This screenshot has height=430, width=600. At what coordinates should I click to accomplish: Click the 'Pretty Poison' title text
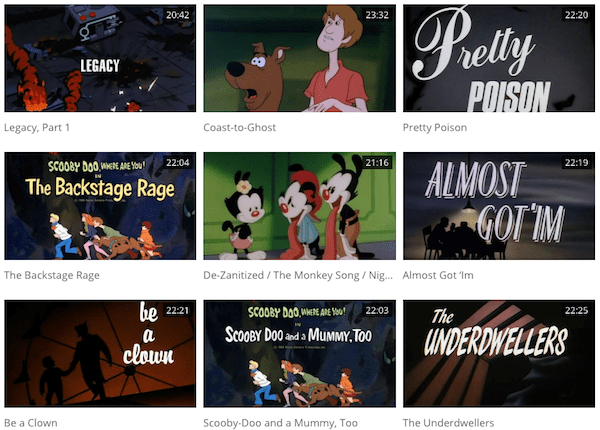point(435,128)
